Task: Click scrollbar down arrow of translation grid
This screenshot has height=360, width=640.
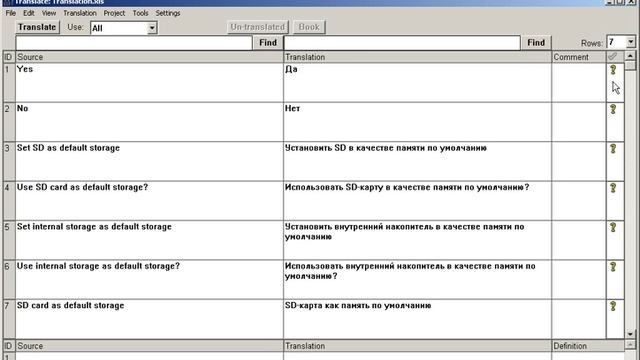Action: (x=630, y=334)
